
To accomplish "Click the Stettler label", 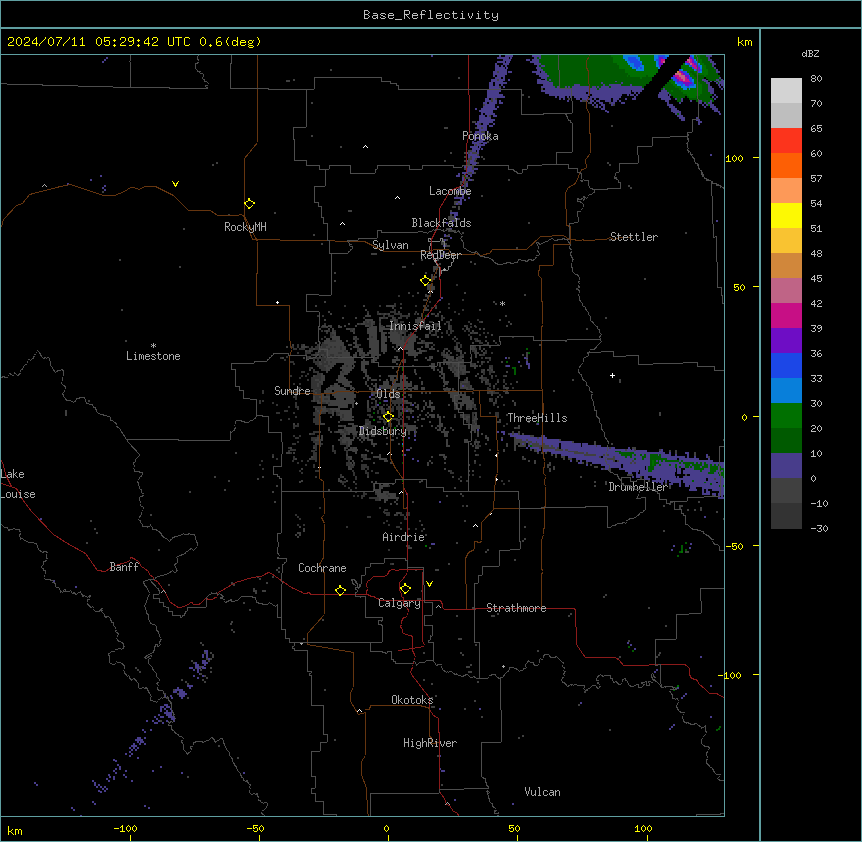I will pos(633,237).
